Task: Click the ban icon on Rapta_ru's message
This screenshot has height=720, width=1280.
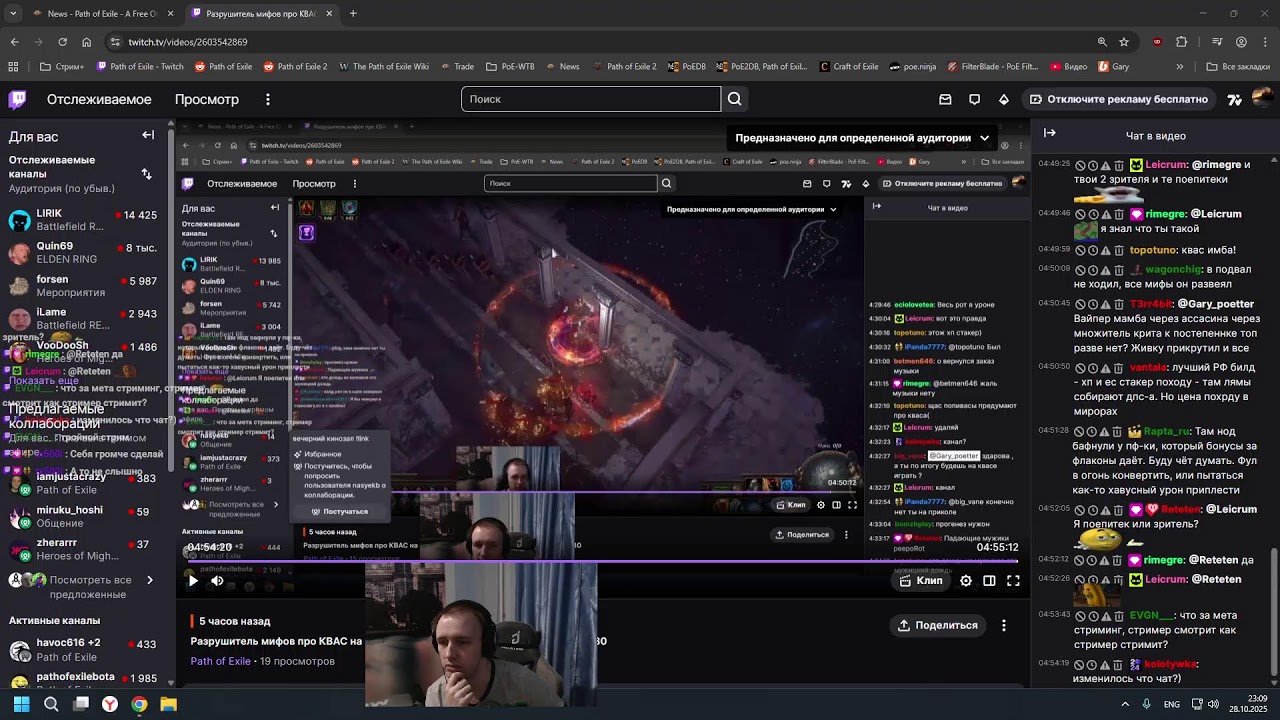Action: pos(1080,432)
